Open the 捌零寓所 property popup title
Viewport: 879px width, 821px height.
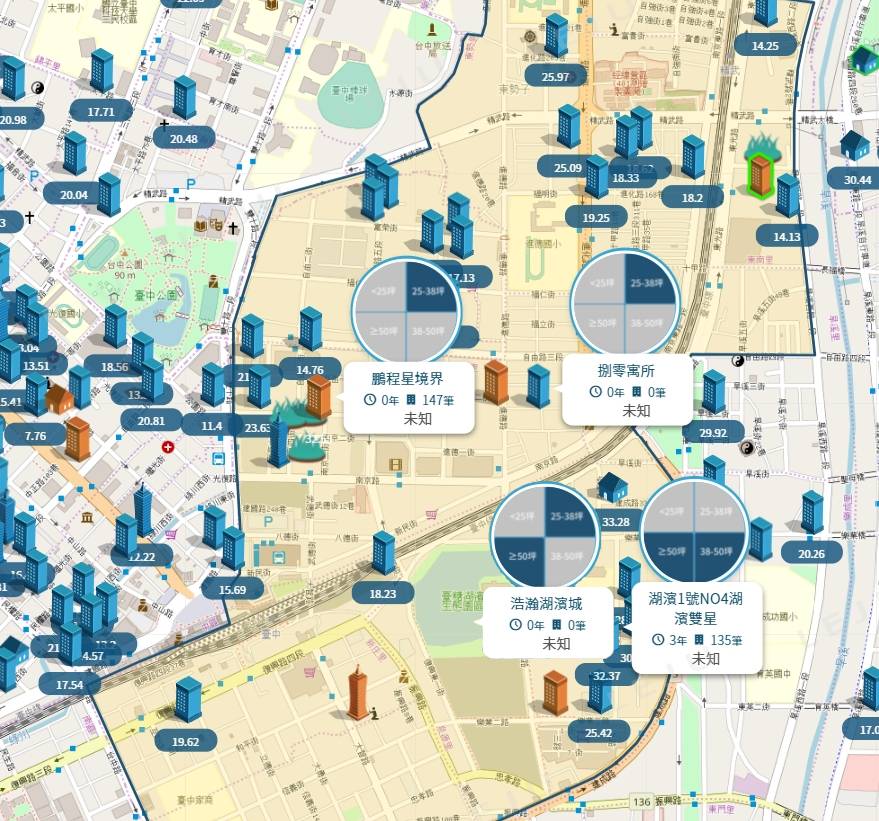point(626,370)
